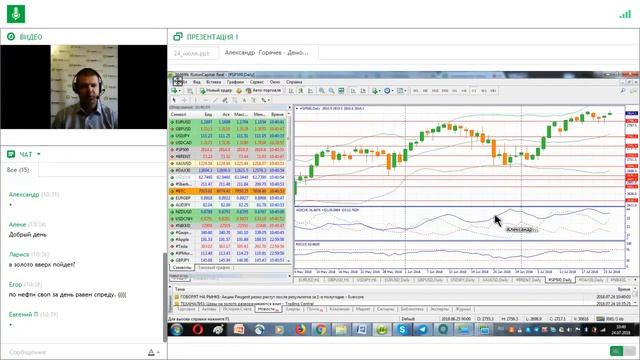Expand the new chart dropdown arrow
Screen dimensions: 640x360
click(180, 91)
